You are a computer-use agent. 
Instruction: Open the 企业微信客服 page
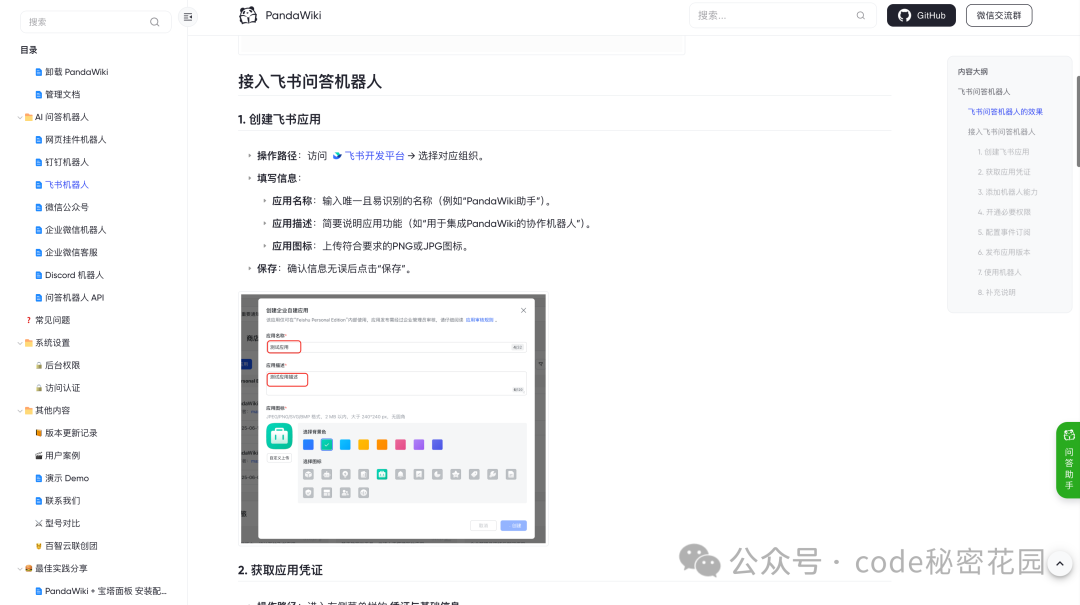(x=72, y=252)
